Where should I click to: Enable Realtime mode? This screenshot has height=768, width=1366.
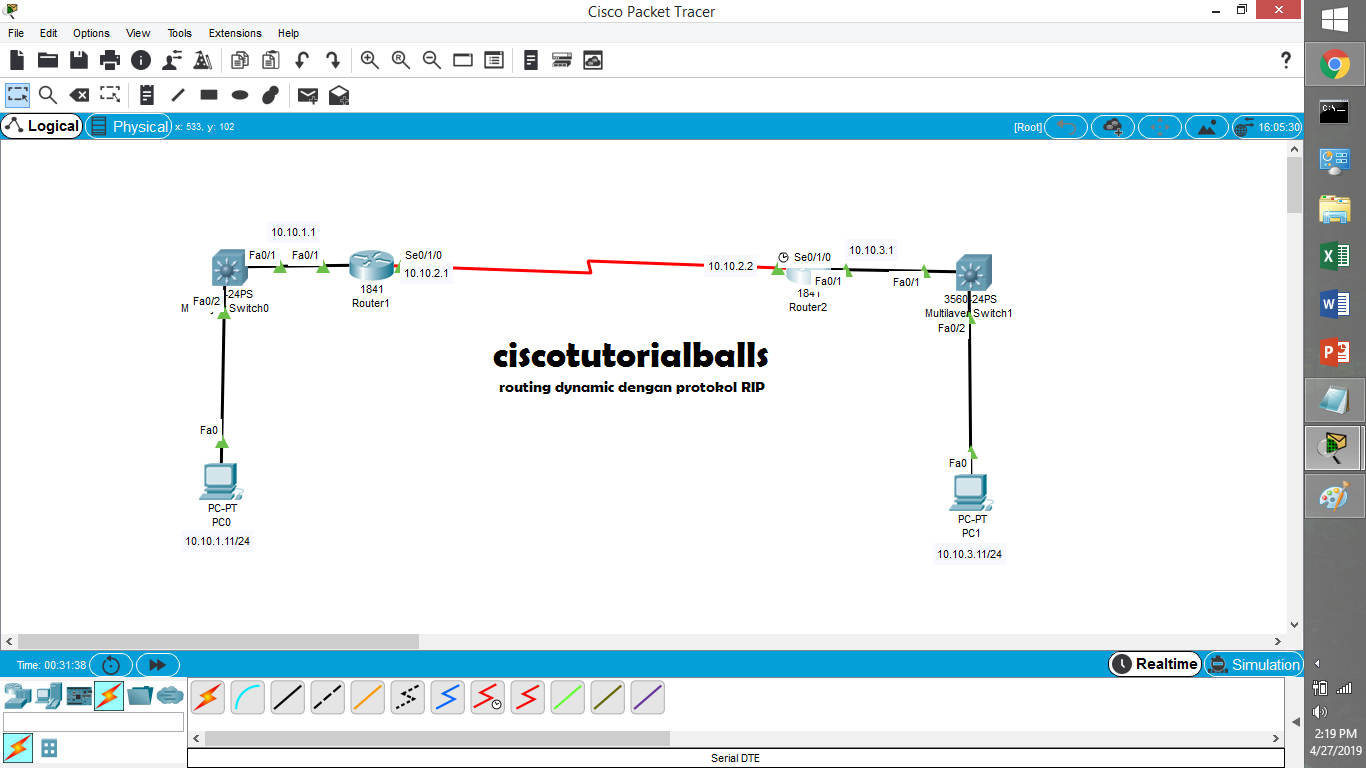pyautogui.click(x=1154, y=664)
